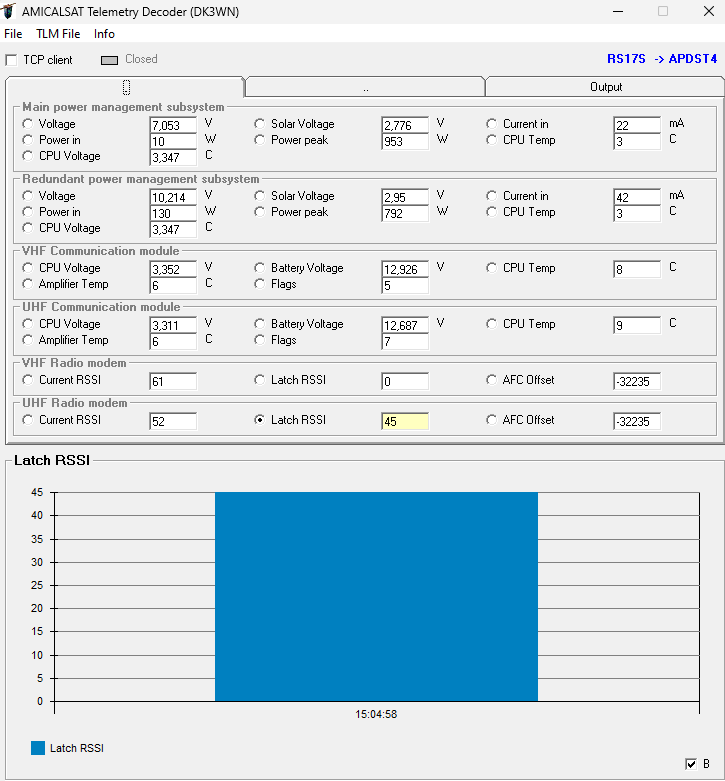Switch to the Output tab
The image size is (725, 781).
click(605, 87)
